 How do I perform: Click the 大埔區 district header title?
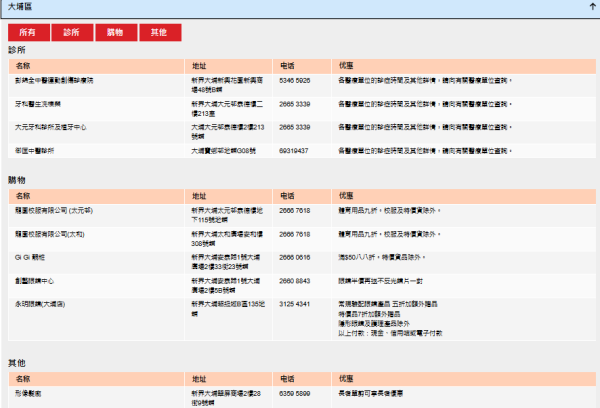[20, 7]
